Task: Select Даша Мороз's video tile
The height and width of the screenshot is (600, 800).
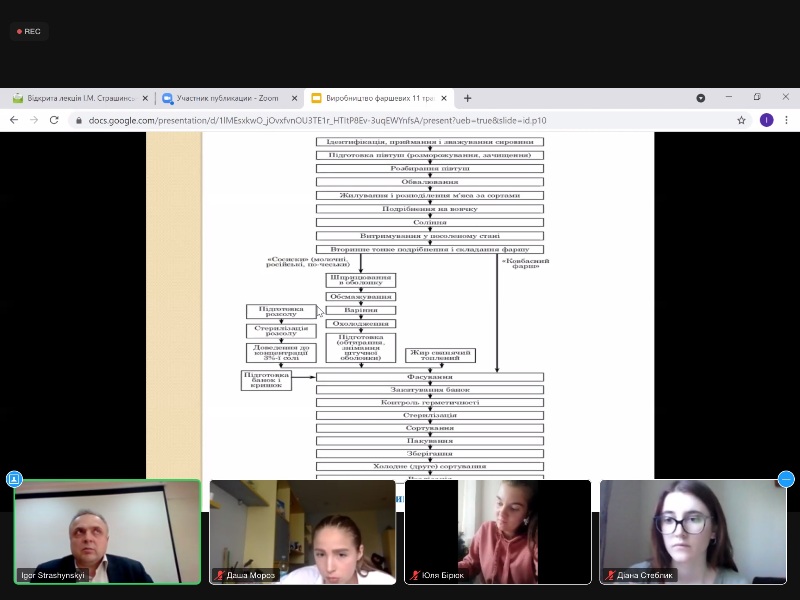Action: 303,532
